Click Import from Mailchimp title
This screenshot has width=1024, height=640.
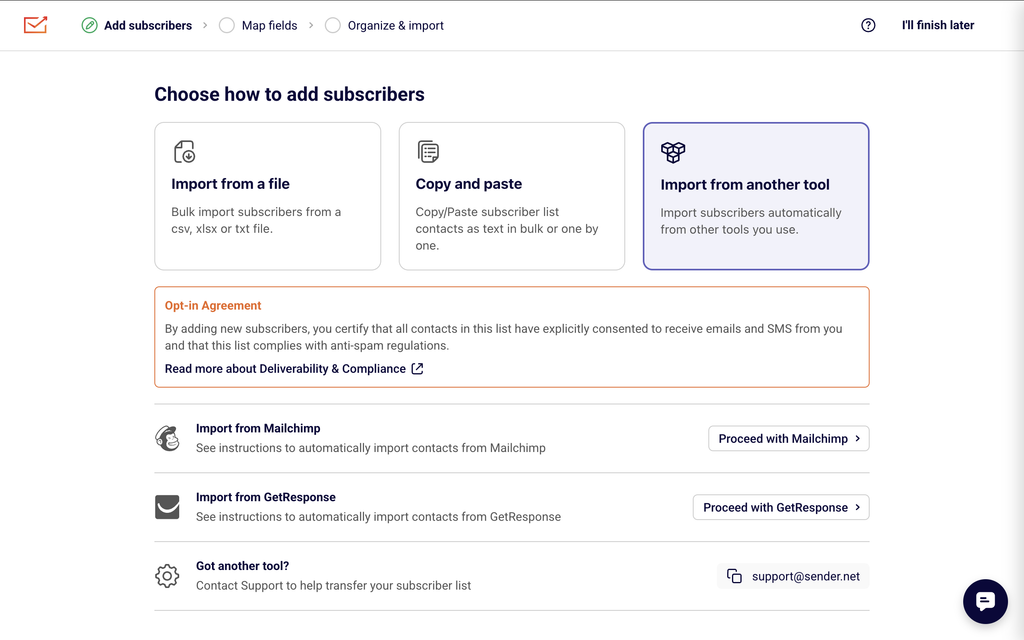pos(258,428)
